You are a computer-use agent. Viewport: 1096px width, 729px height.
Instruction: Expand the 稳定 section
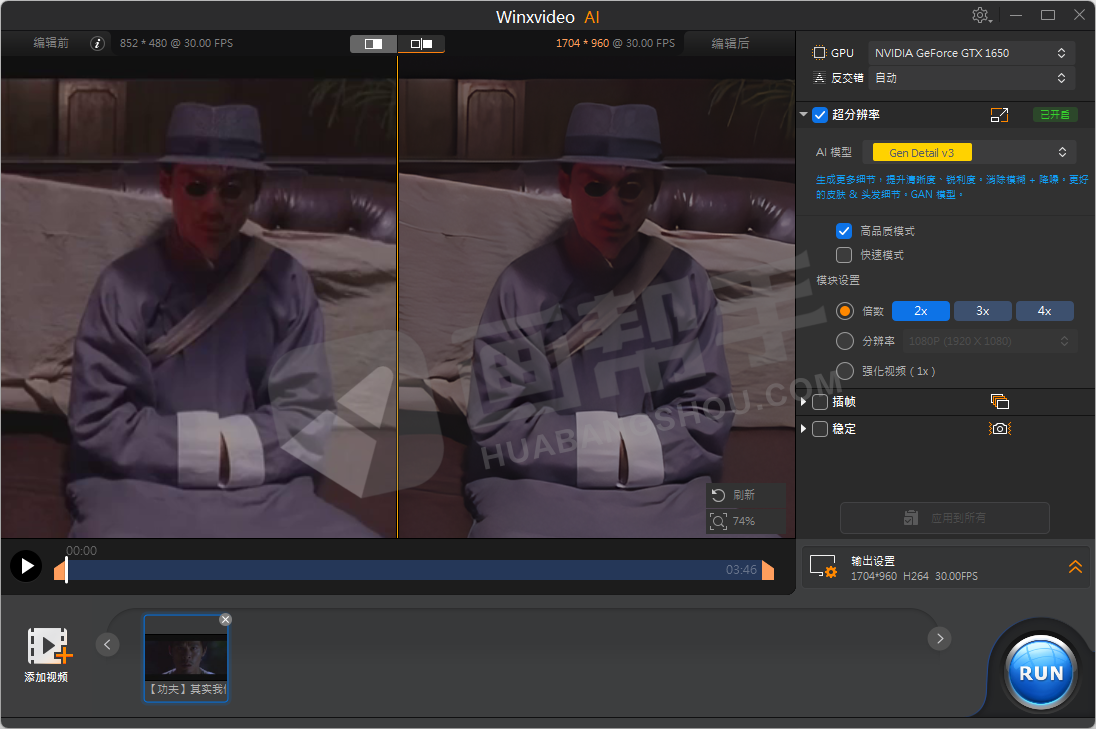(803, 428)
